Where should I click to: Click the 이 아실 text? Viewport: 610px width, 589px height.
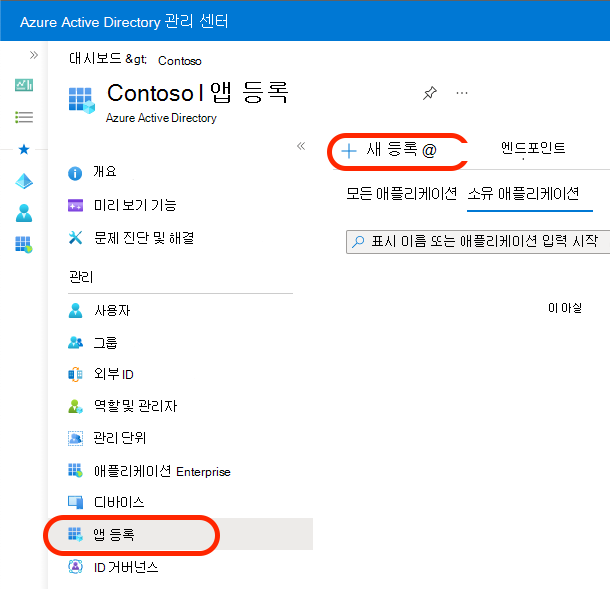pyautogui.click(x=565, y=308)
